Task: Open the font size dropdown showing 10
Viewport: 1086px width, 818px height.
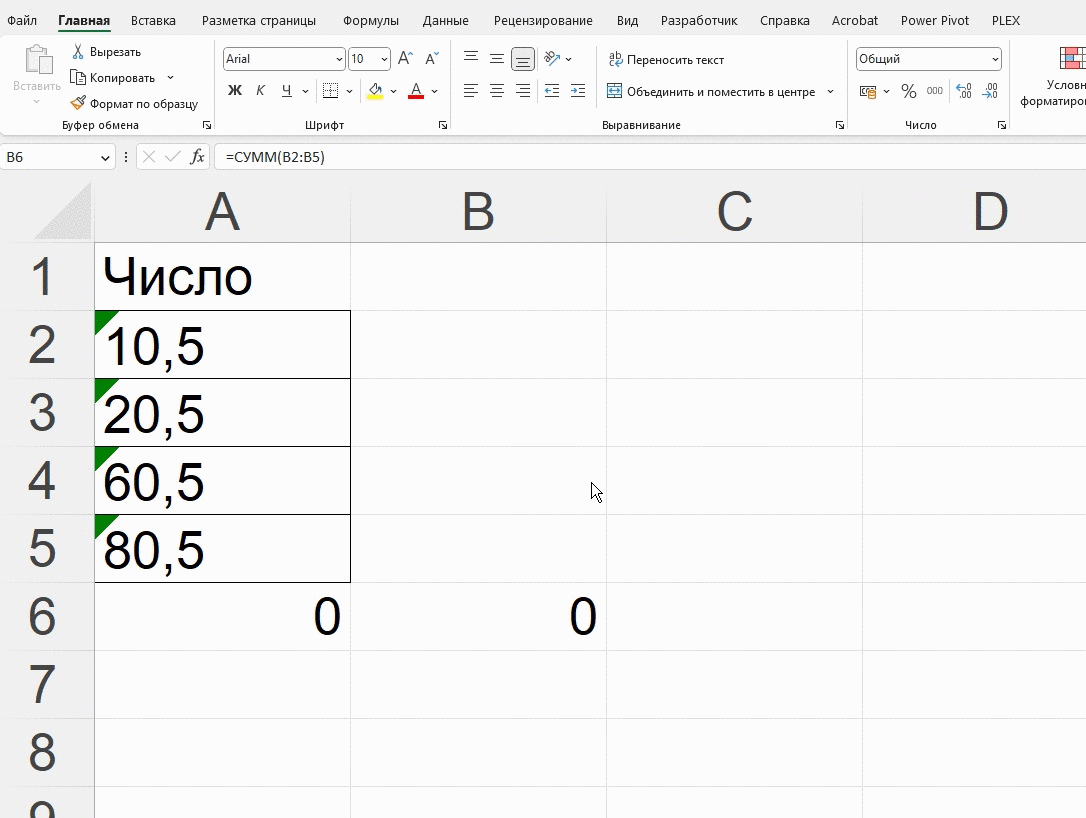Action: click(x=384, y=60)
